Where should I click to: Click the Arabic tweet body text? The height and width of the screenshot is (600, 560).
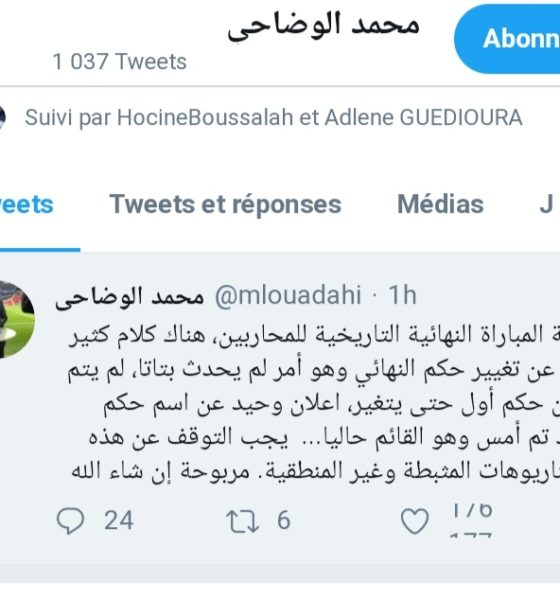tap(314, 403)
